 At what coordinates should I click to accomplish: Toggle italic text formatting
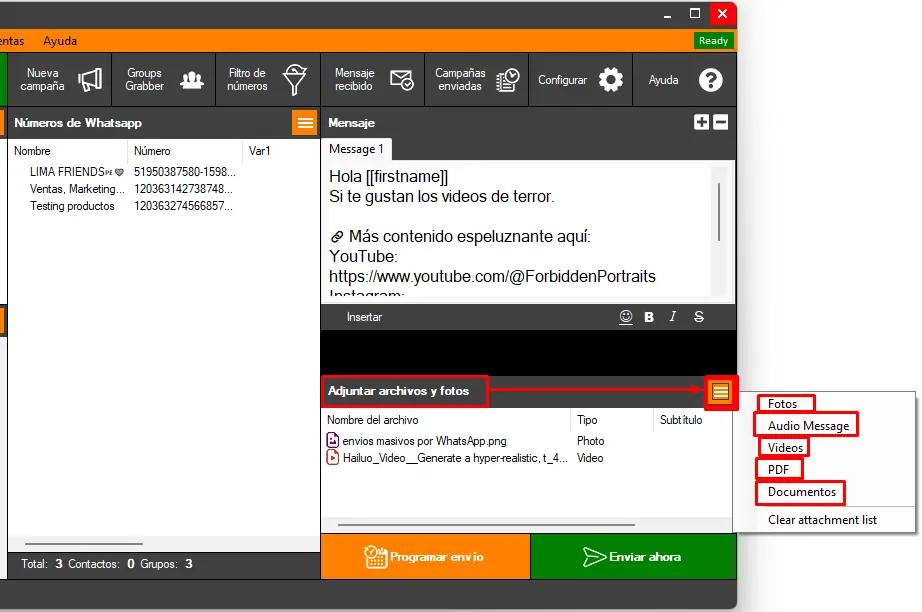tap(673, 317)
